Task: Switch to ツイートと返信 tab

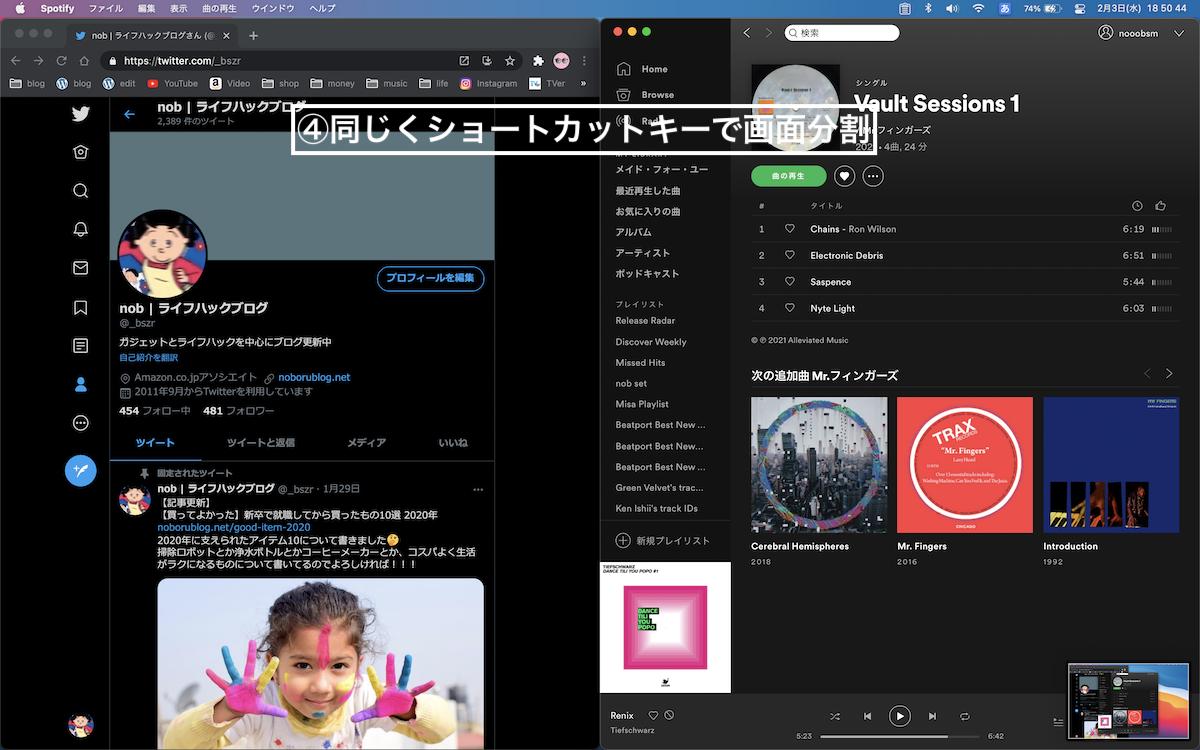Action: [x=260, y=443]
